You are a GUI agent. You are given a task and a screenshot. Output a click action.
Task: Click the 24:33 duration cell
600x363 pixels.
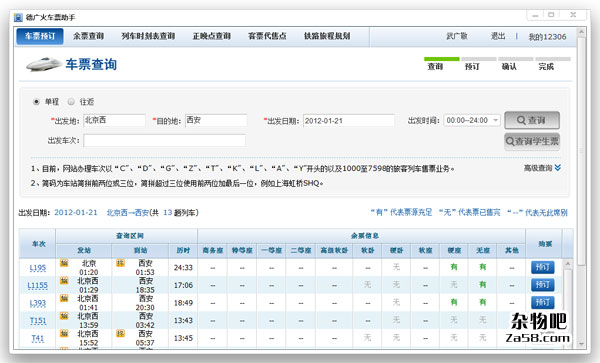click(183, 267)
